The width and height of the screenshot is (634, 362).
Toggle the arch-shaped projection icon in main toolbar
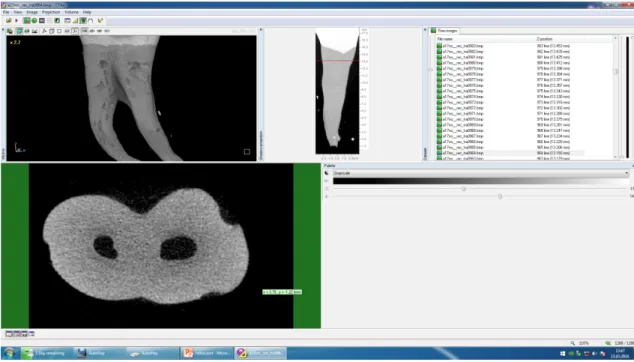91,21
